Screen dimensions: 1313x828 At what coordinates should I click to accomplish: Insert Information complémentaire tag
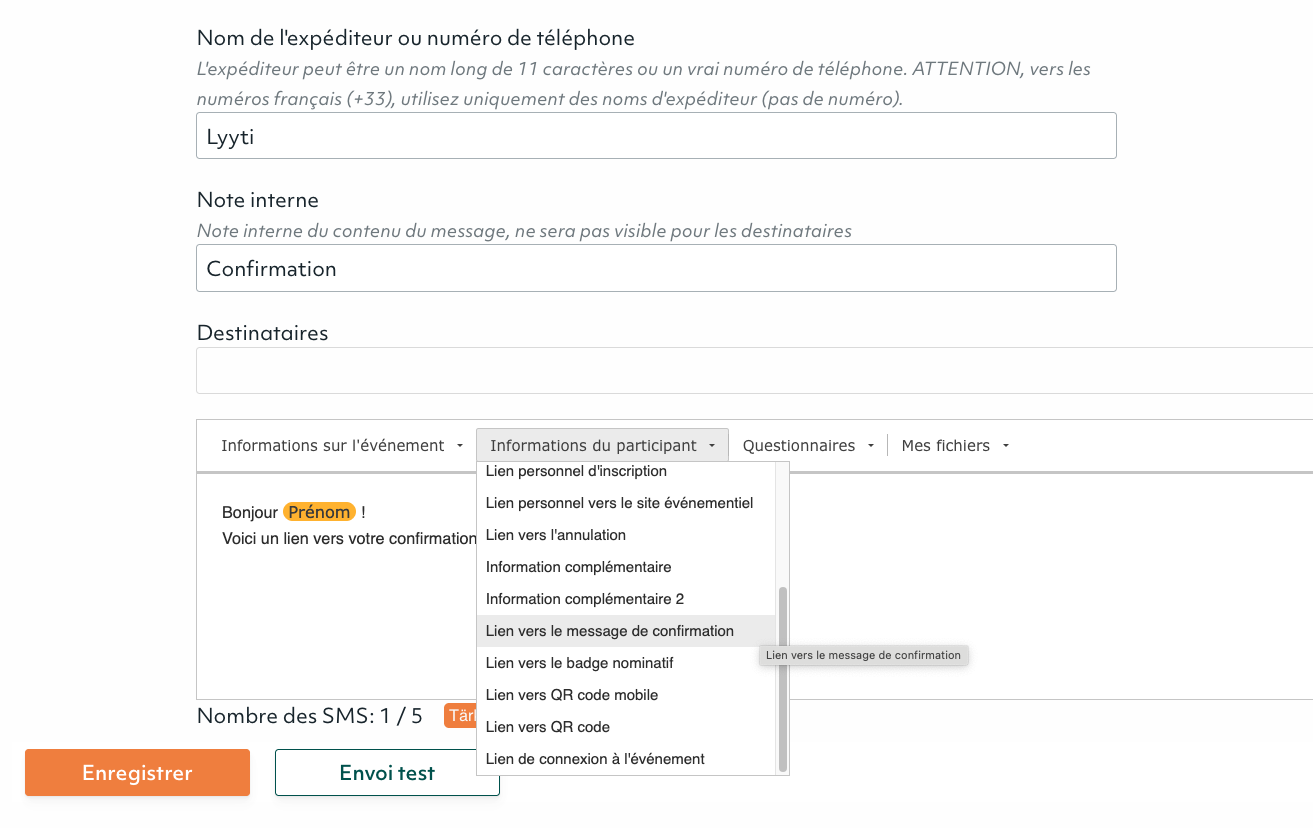tap(578, 567)
